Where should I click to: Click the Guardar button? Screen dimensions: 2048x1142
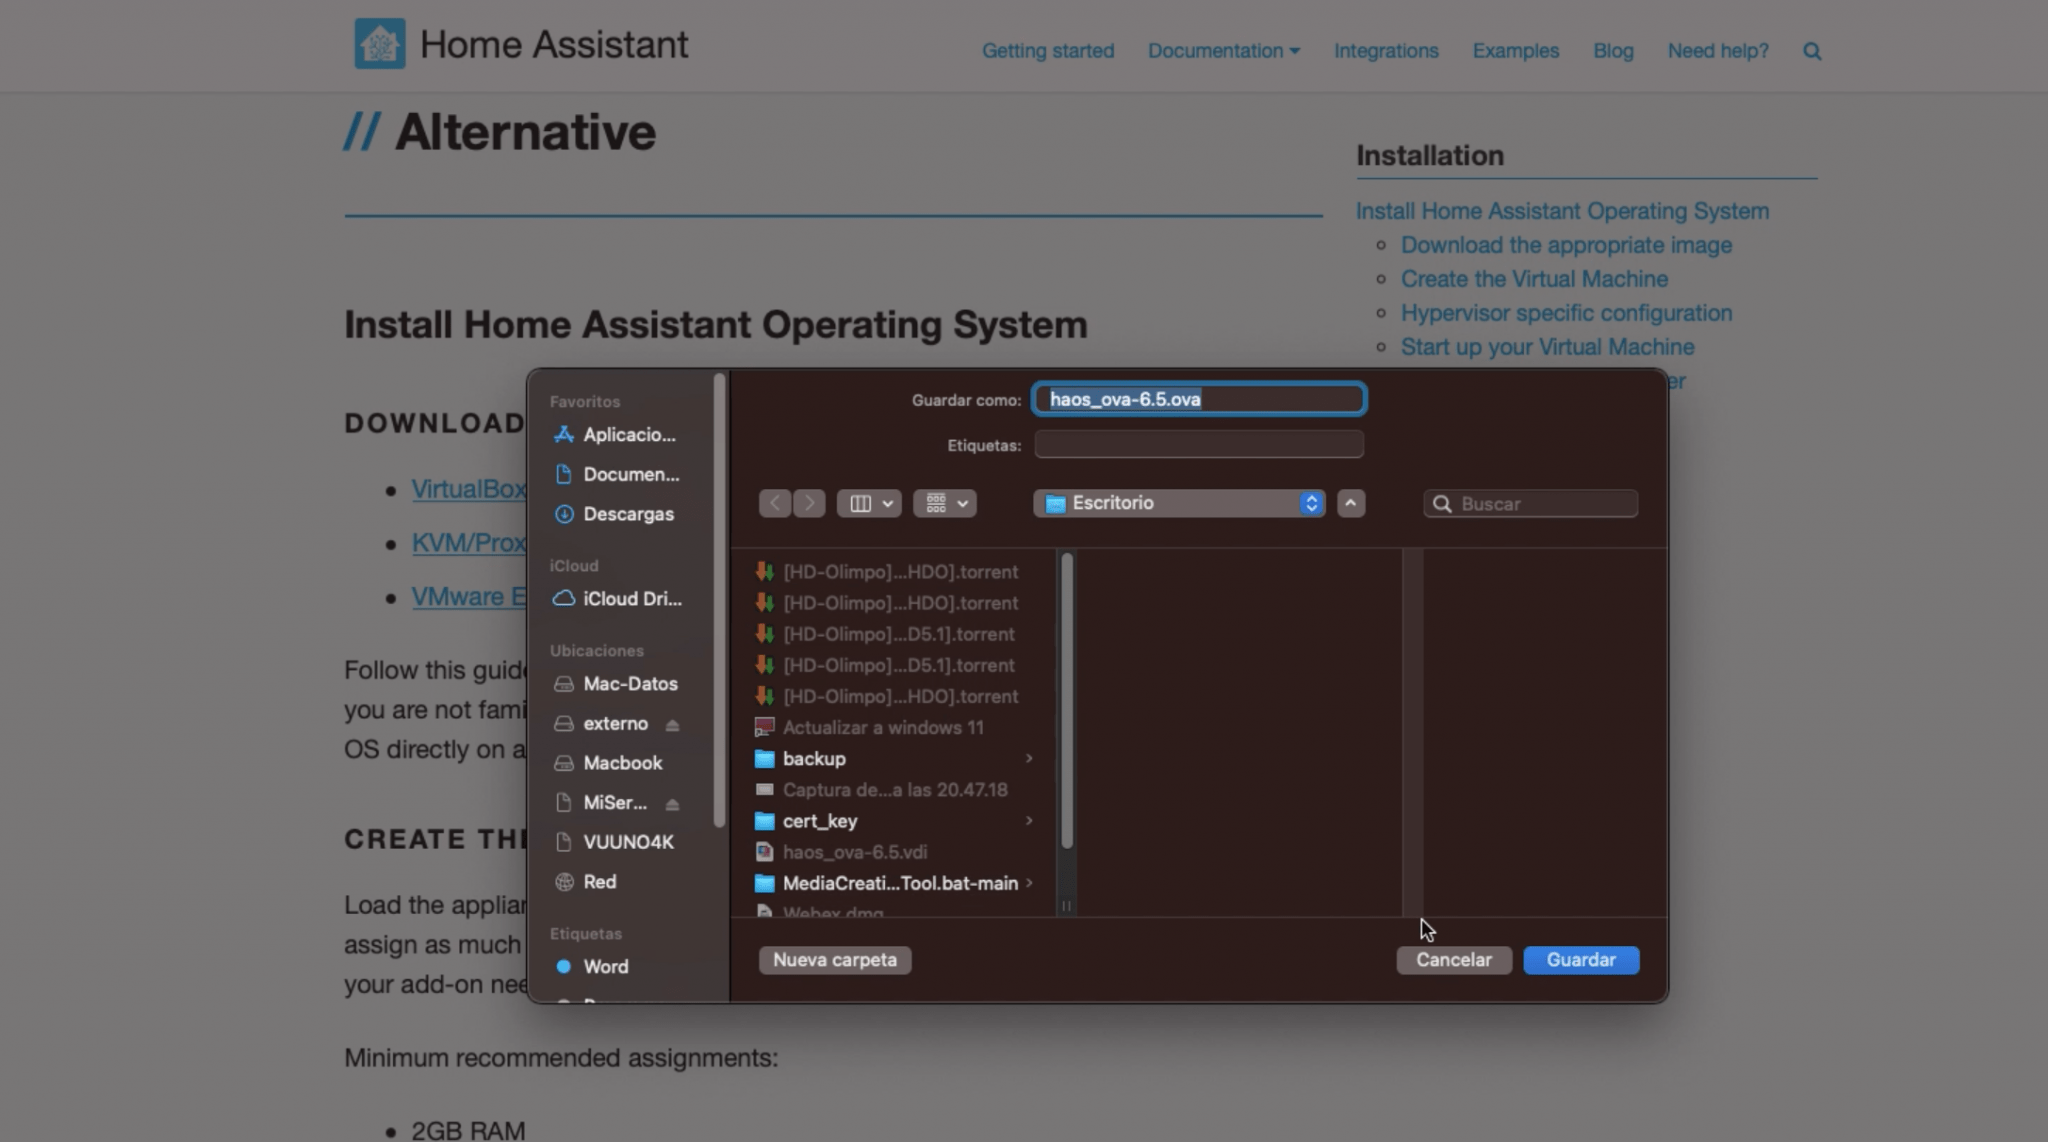click(x=1580, y=959)
